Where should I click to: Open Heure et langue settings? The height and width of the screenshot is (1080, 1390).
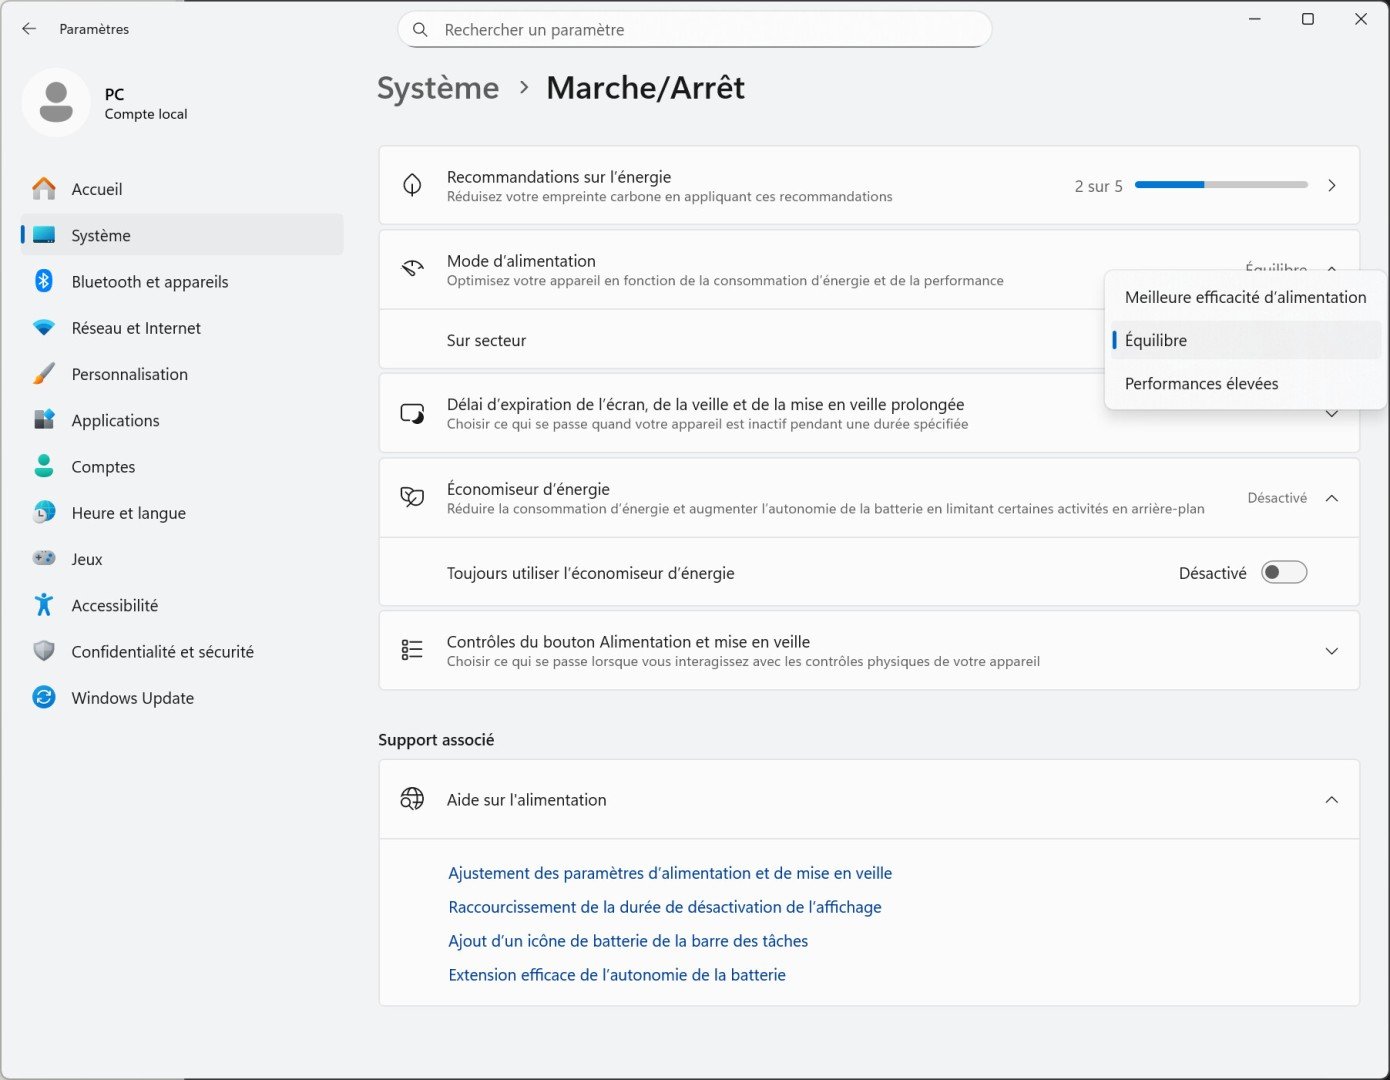(x=182, y=512)
